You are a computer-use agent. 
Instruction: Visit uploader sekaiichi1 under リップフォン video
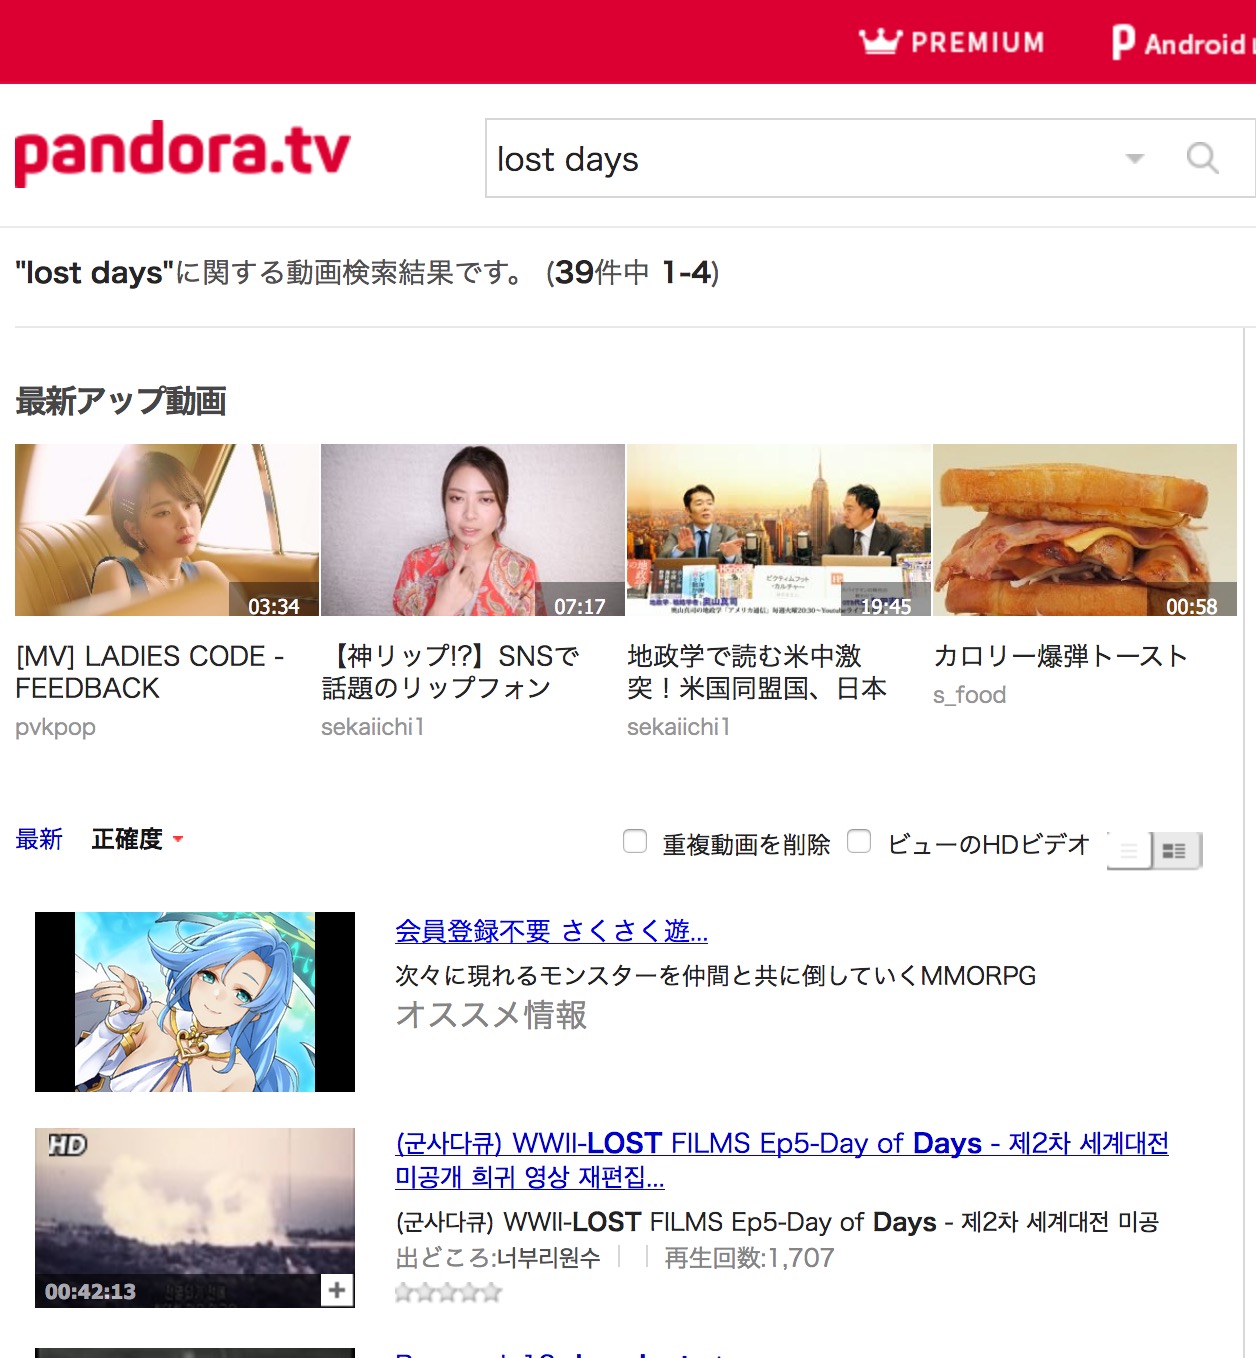tap(372, 727)
